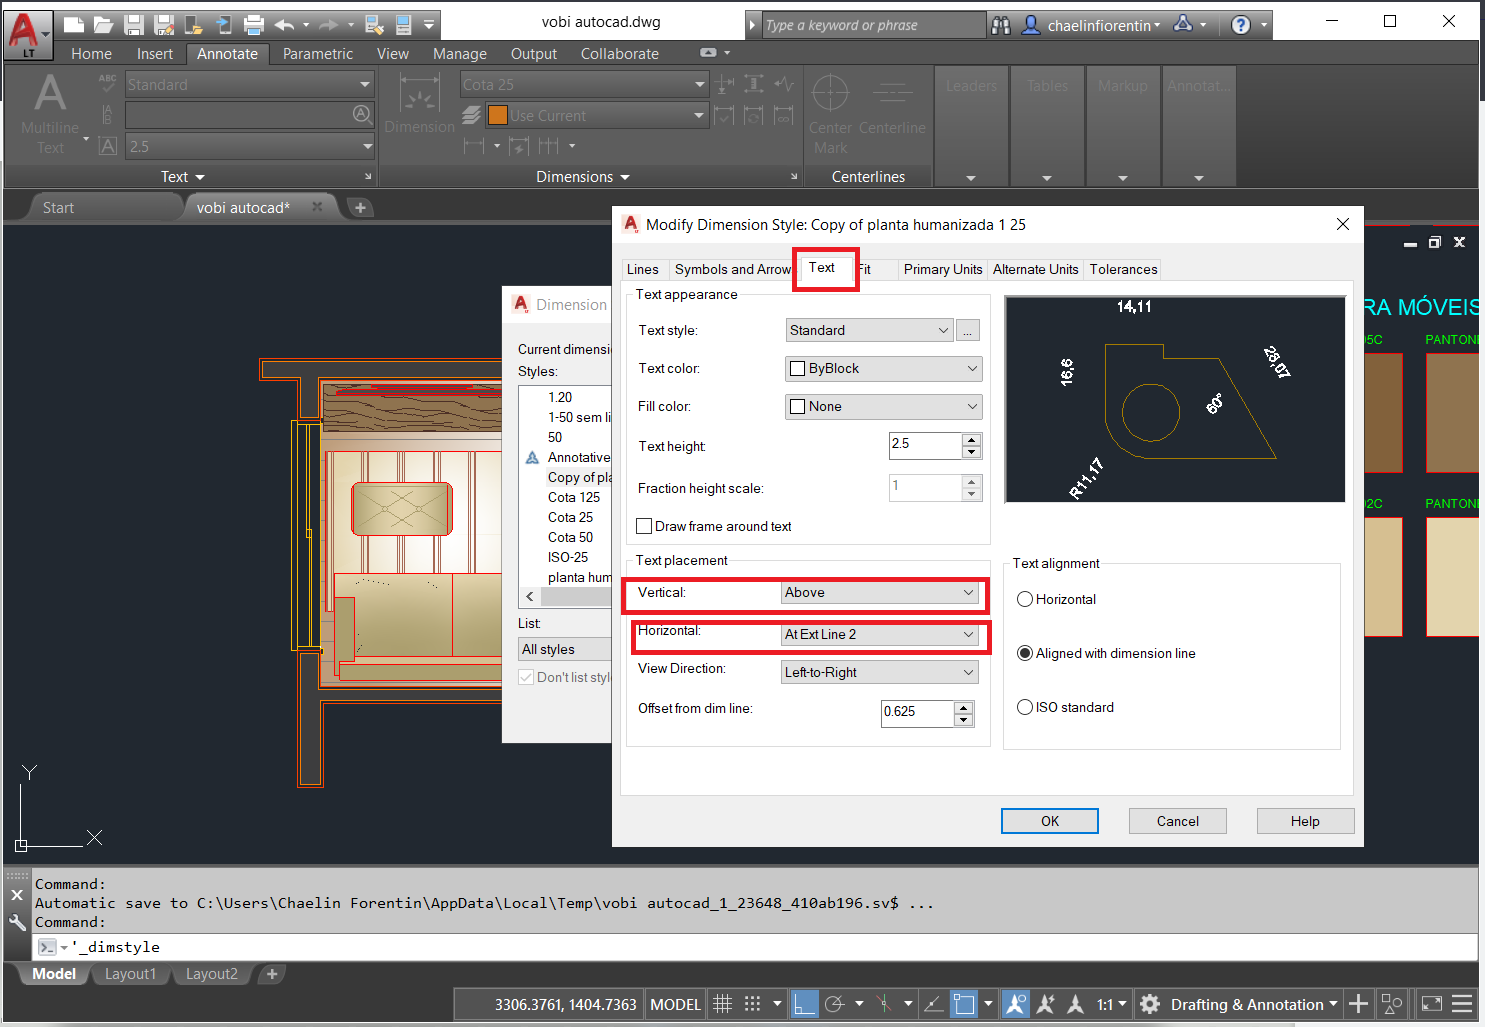
Task: Open the Drafting & Annotation workspace dropdown
Action: [x=1254, y=1004]
